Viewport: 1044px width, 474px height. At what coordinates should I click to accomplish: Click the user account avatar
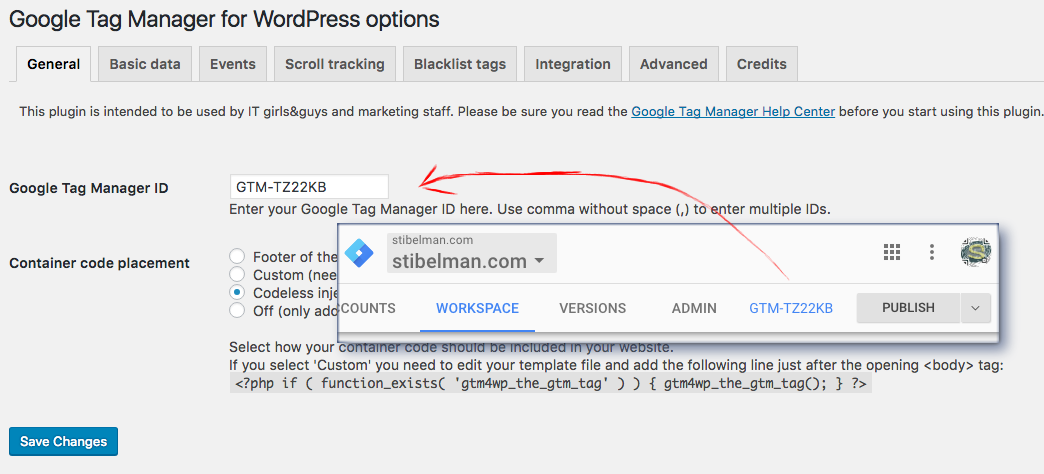[975, 252]
